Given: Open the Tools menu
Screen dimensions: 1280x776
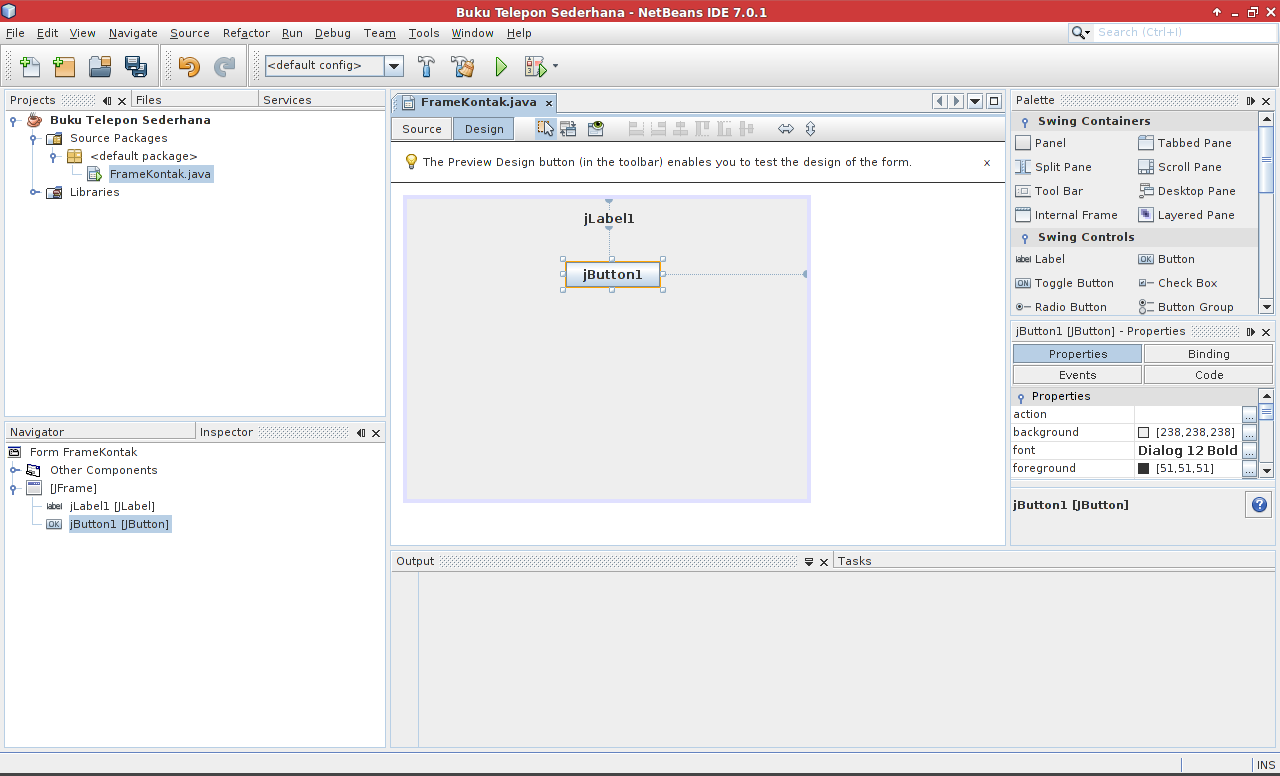Looking at the screenshot, I should coord(424,33).
